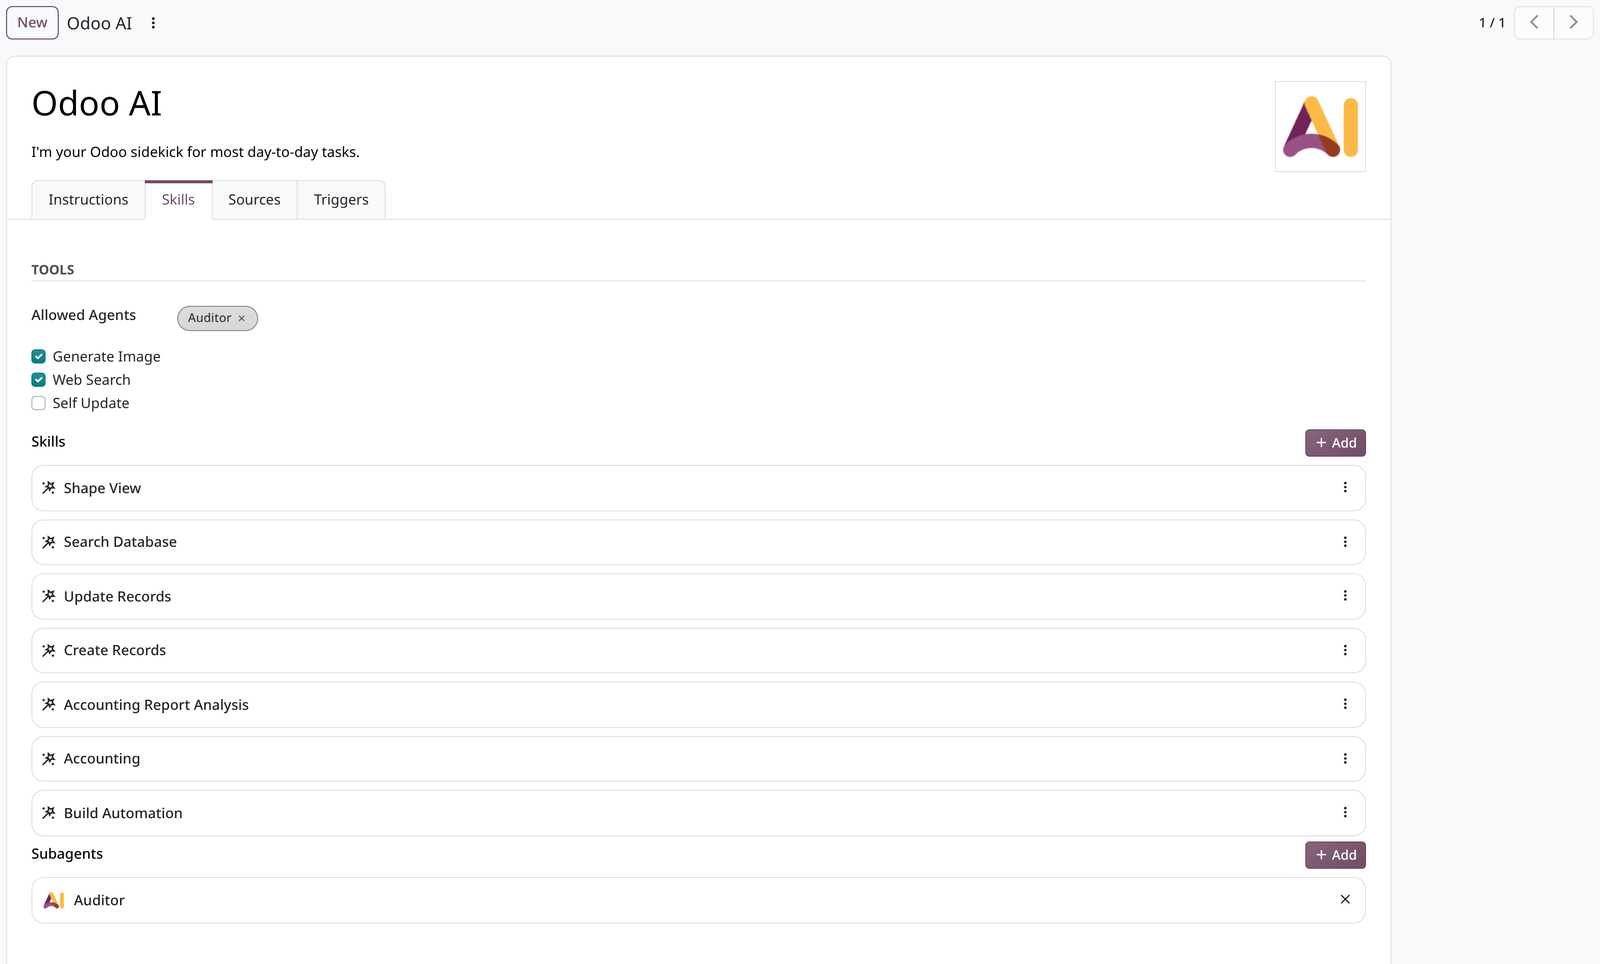Image resolution: width=1600 pixels, height=964 pixels.
Task: Click the Build Automation skill icon
Action: [49, 813]
